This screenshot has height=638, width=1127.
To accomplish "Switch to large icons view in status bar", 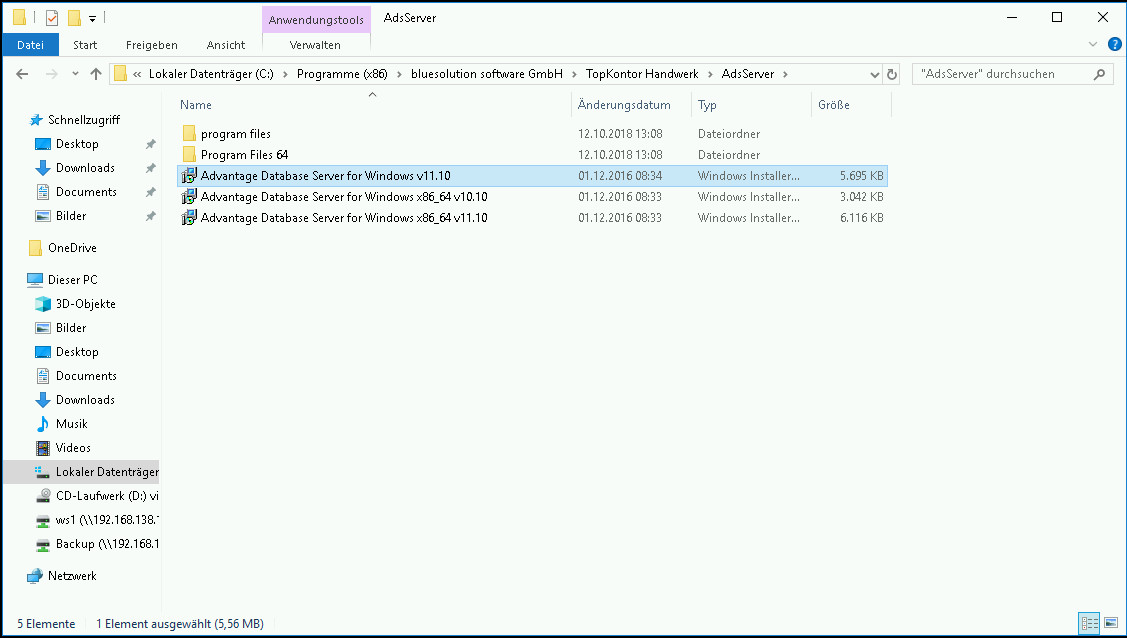I will tap(1110, 623).
